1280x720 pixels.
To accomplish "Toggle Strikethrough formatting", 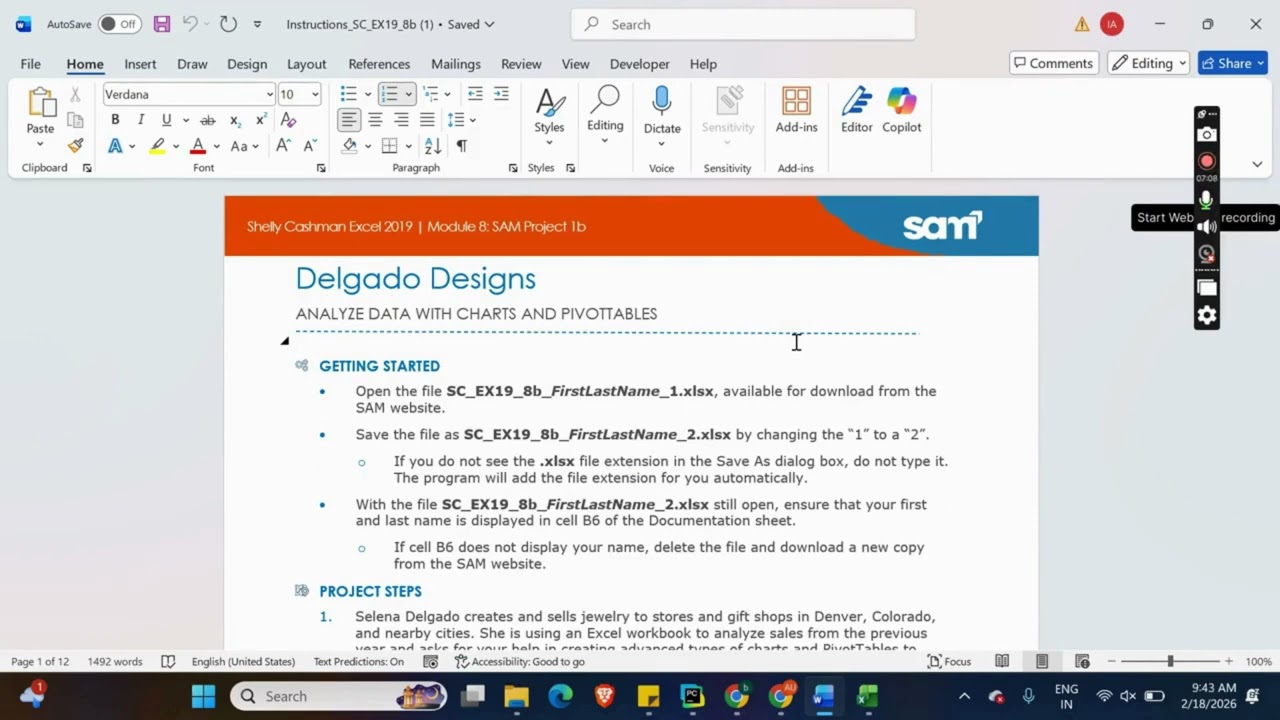I will 208,120.
